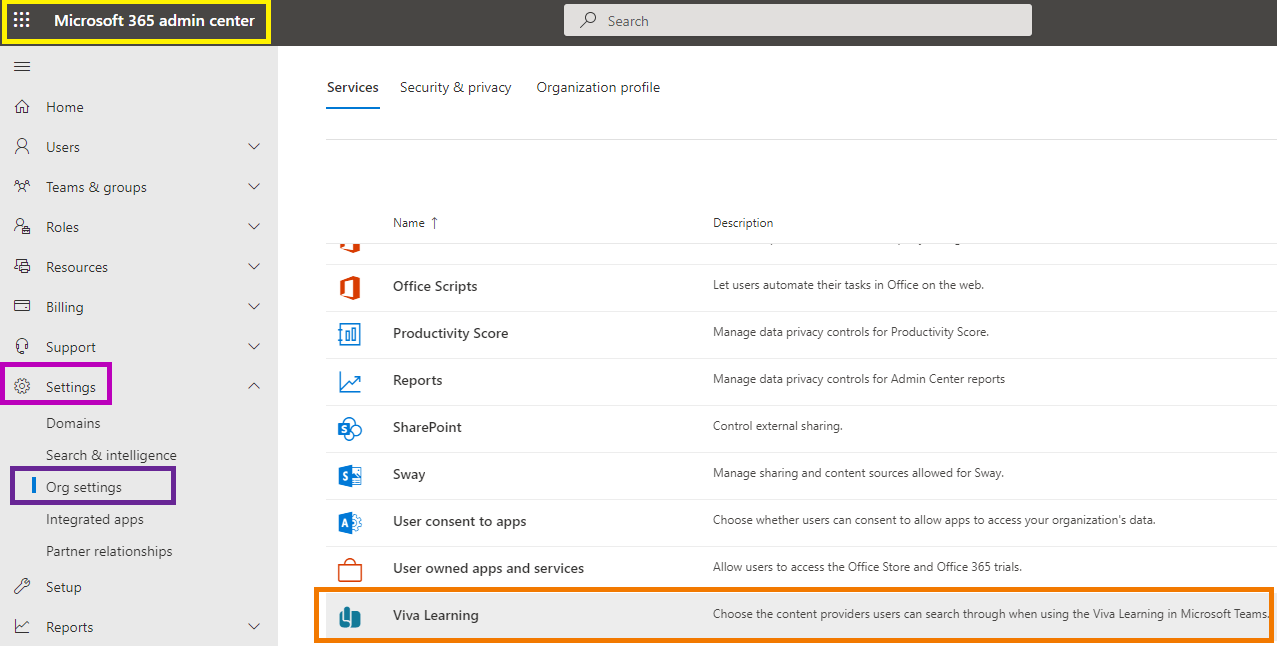
Task: Open User consent to apps service name
Action: pyautogui.click(x=459, y=521)
